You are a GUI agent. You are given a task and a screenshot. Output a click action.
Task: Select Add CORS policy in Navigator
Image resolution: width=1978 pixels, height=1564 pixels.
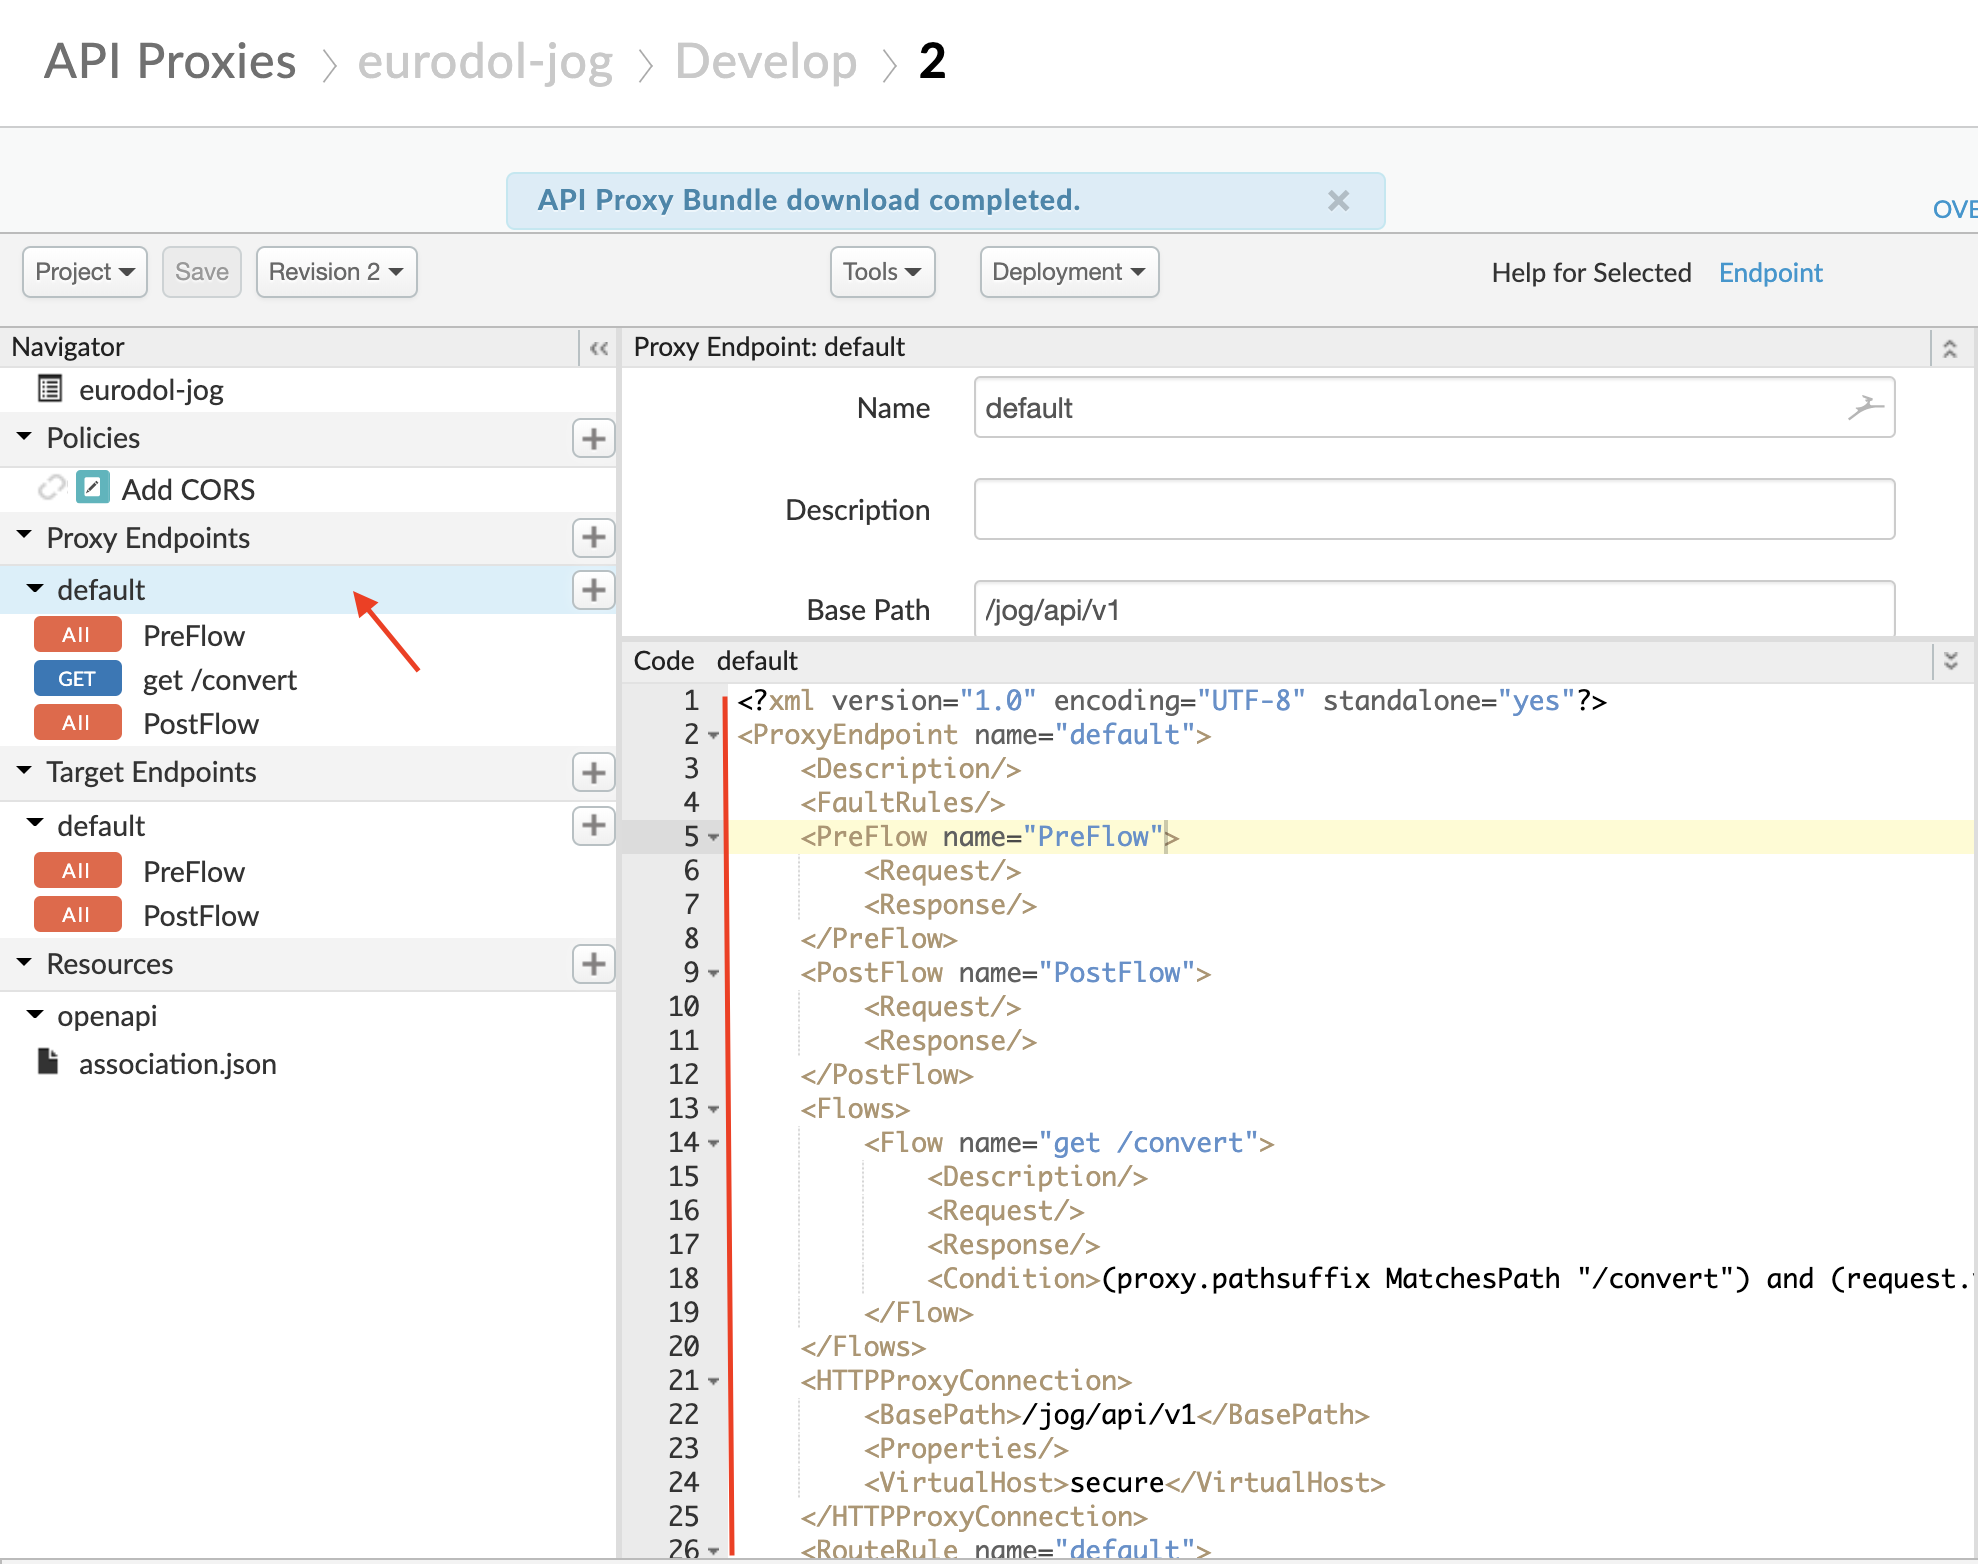(x=188, y=489)
